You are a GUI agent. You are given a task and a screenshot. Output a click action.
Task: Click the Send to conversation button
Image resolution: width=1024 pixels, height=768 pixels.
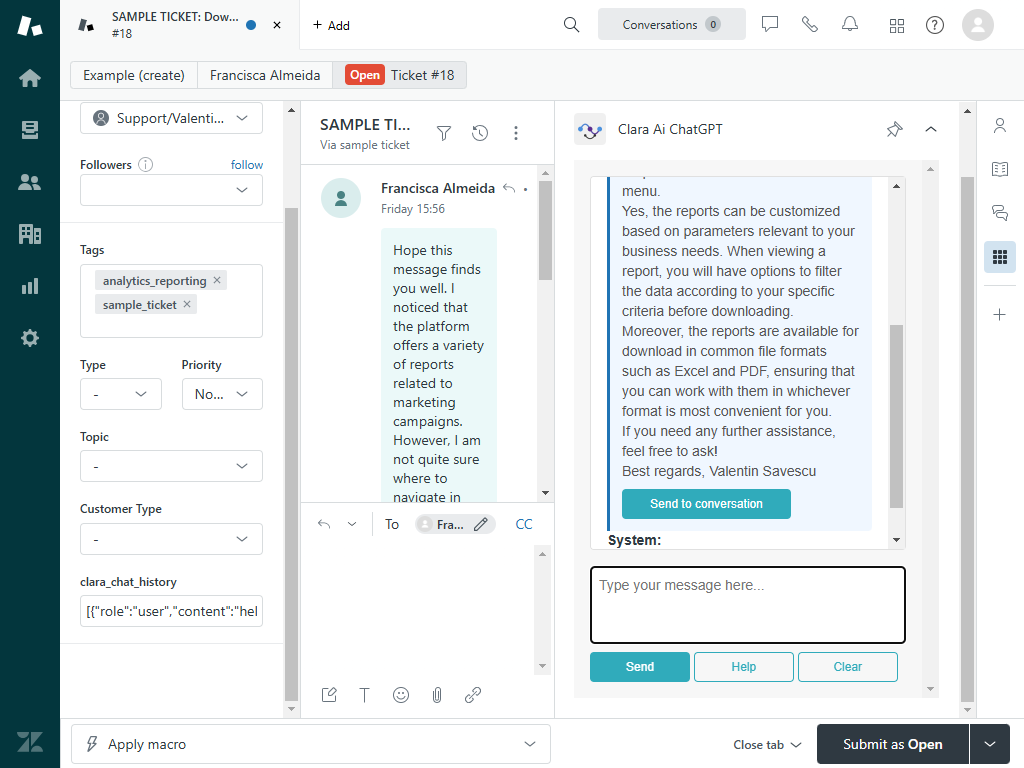[x=706, y=504]
